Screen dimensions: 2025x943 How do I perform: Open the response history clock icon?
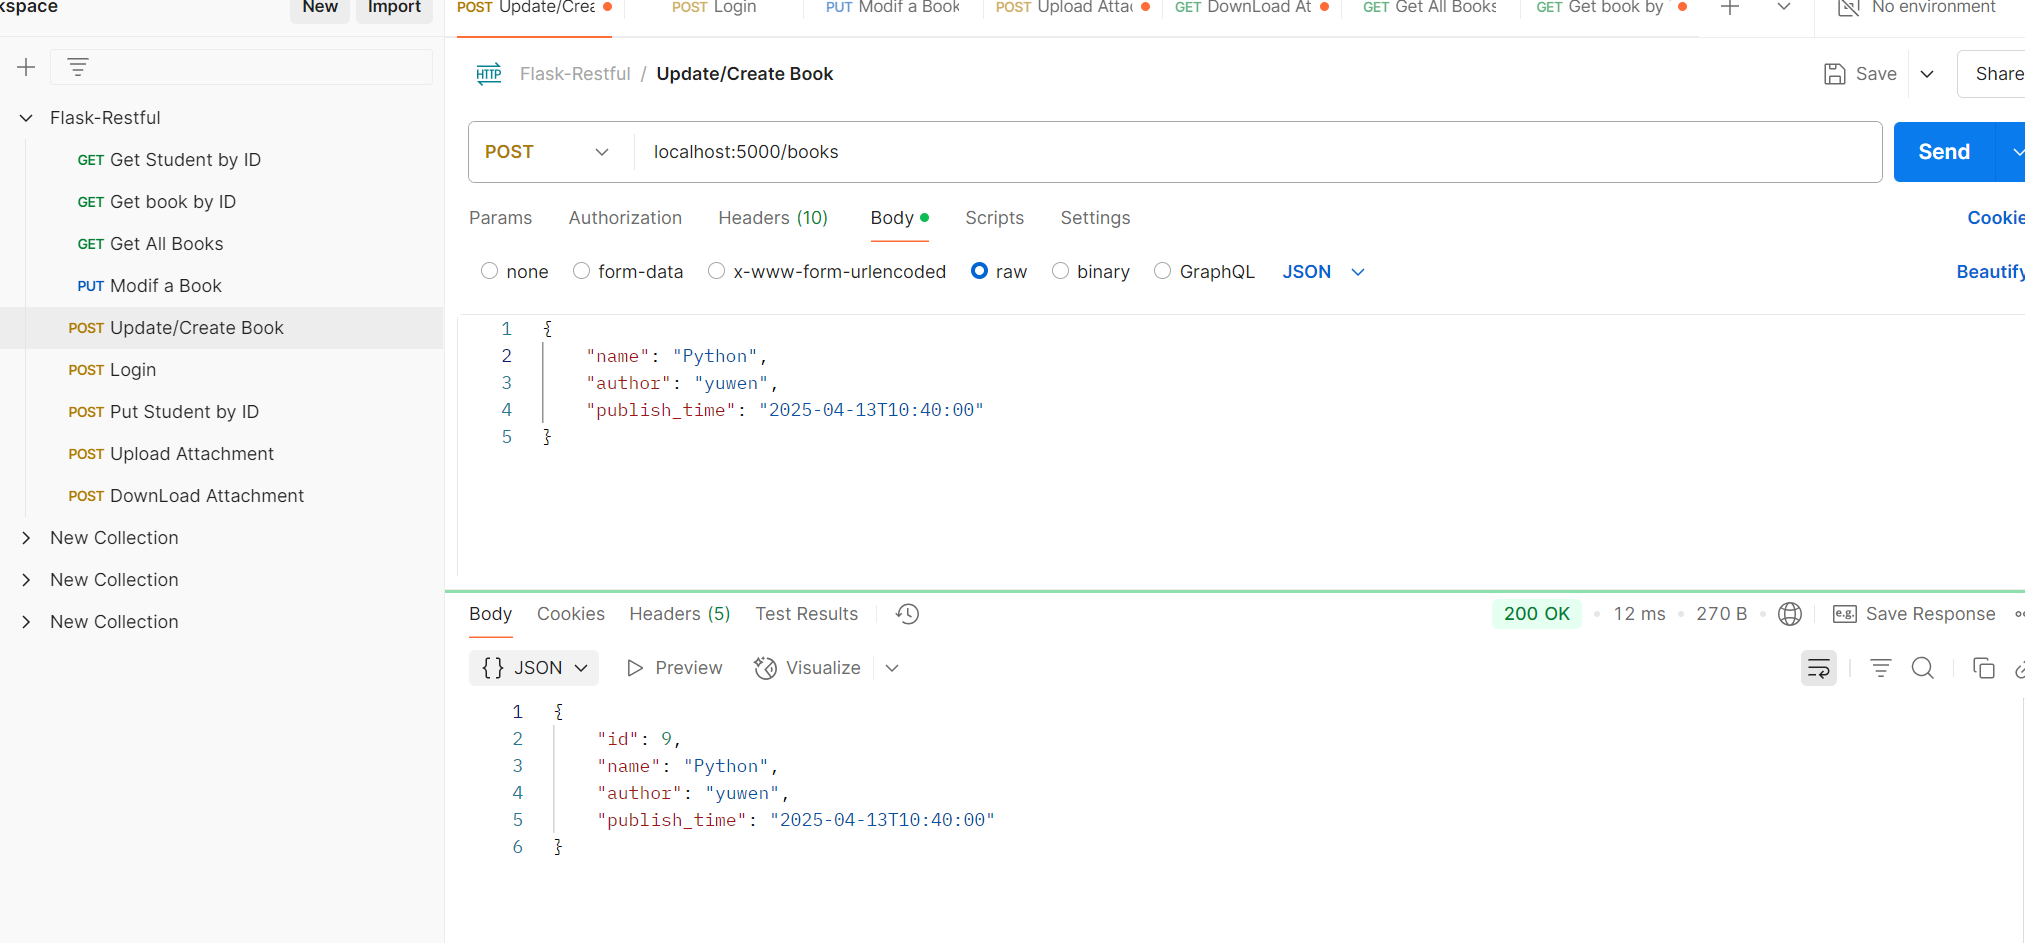(907, 614)
